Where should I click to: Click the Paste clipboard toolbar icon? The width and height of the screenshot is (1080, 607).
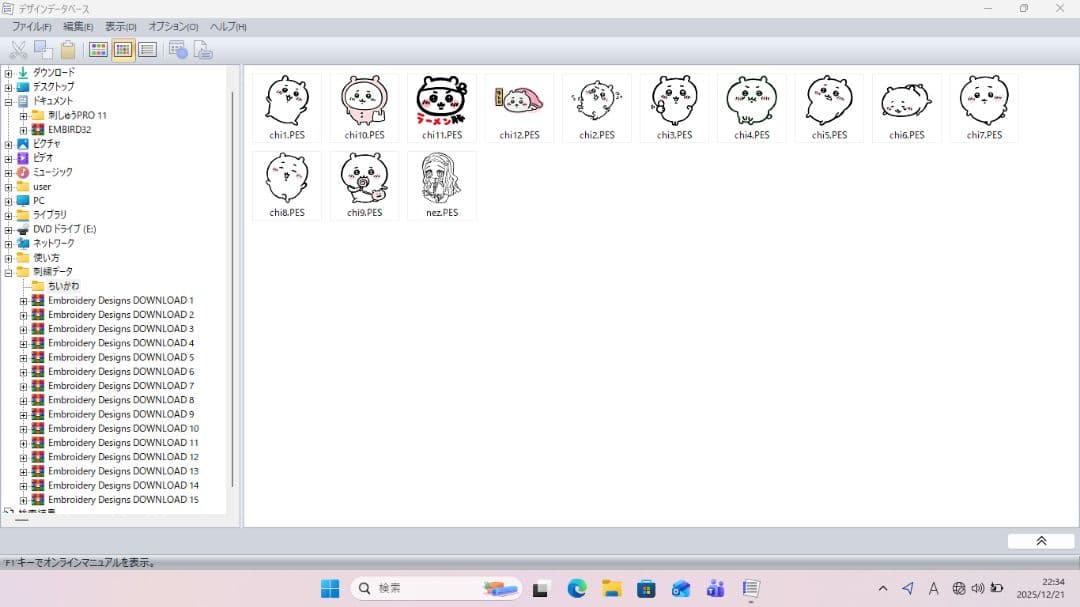(68, 50)
